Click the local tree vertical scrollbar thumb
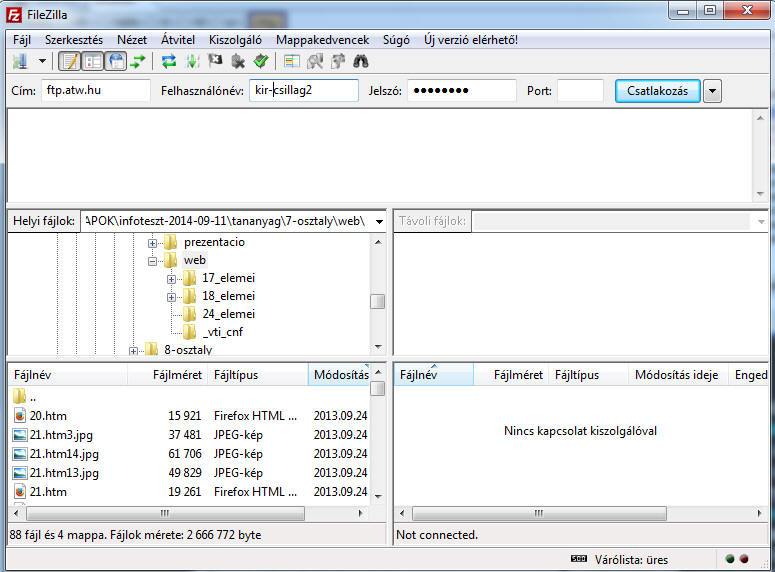The height and width of the screenshot is (572, 775). (x=378, y=301)
